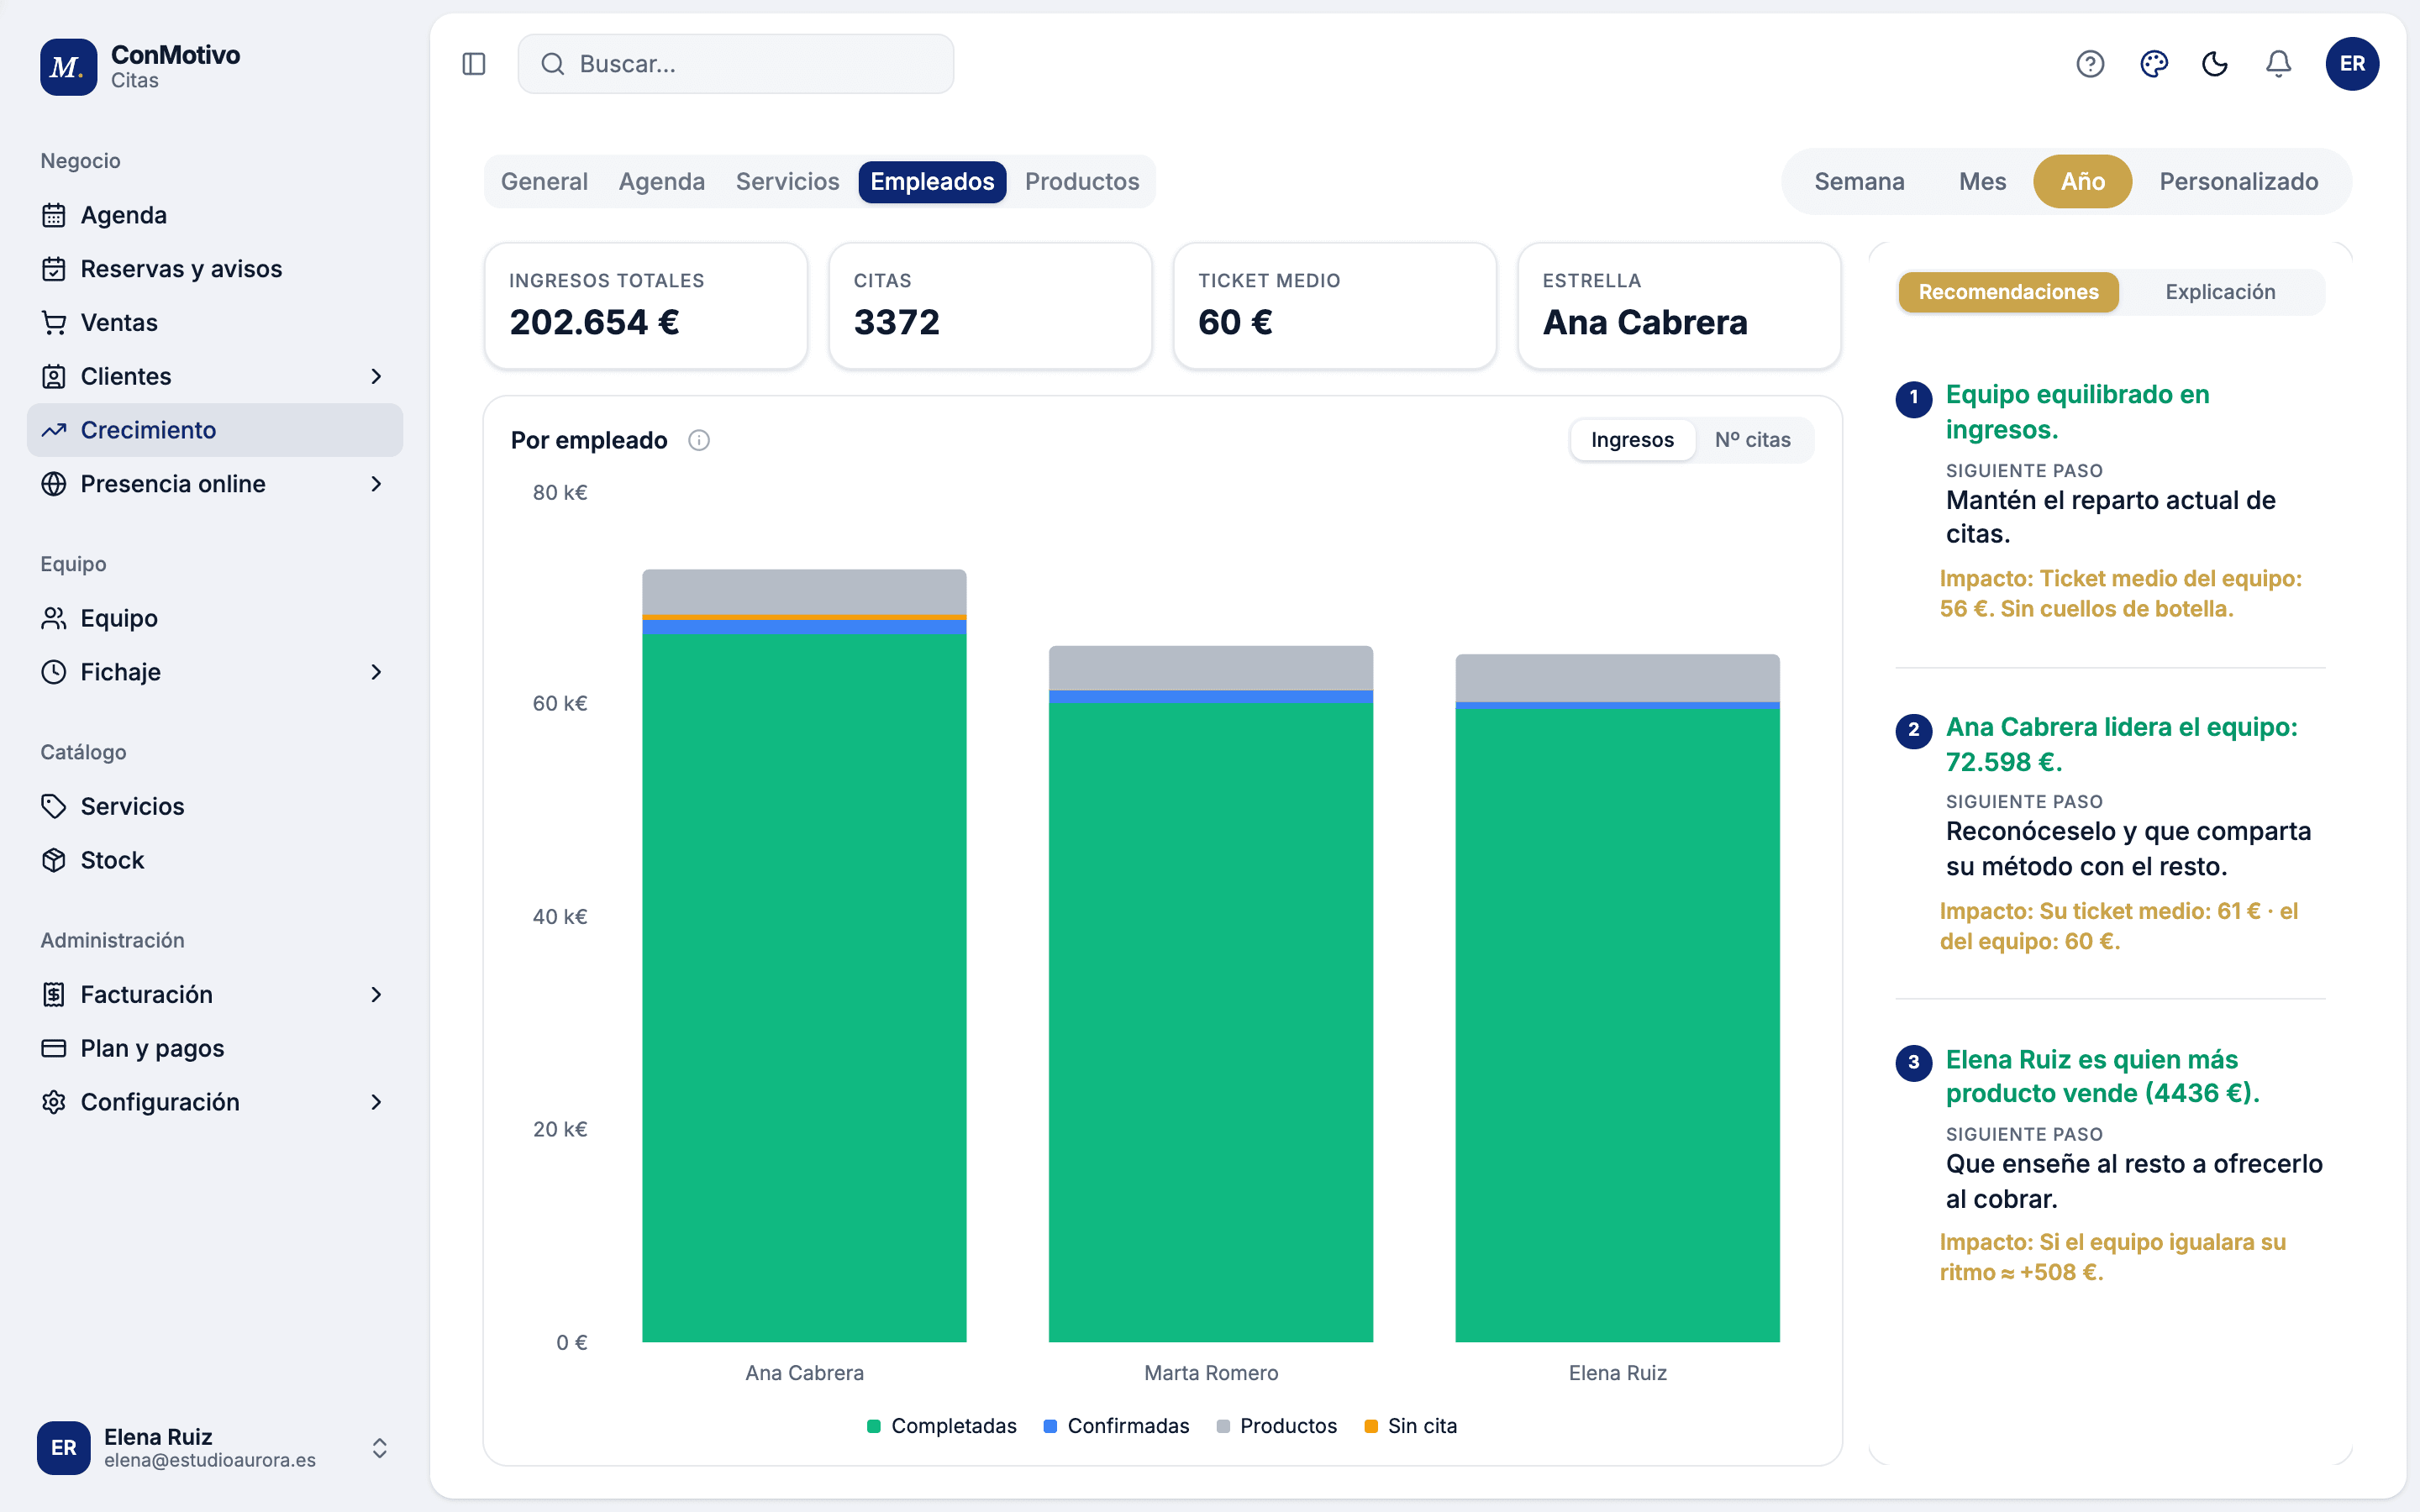Focus the Buscar search field

pos(735,64)
